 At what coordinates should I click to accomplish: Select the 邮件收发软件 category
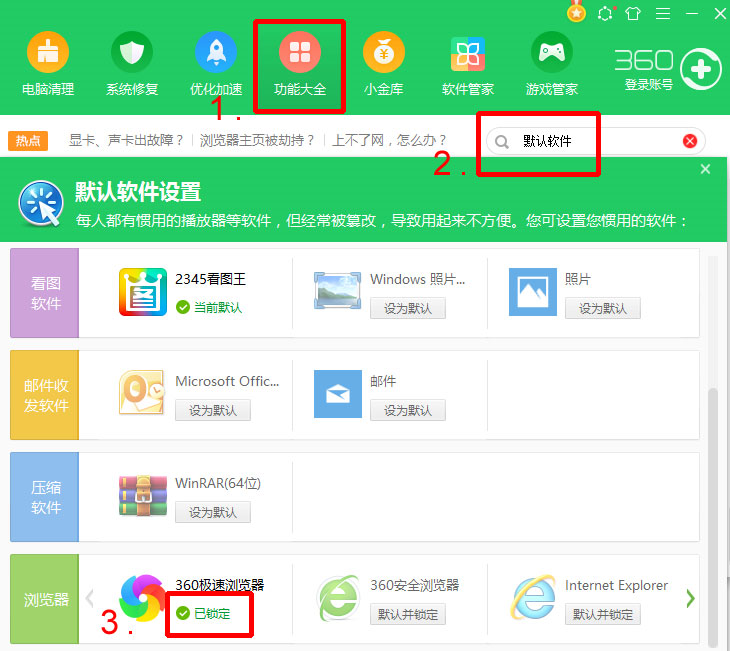point(45,395)
